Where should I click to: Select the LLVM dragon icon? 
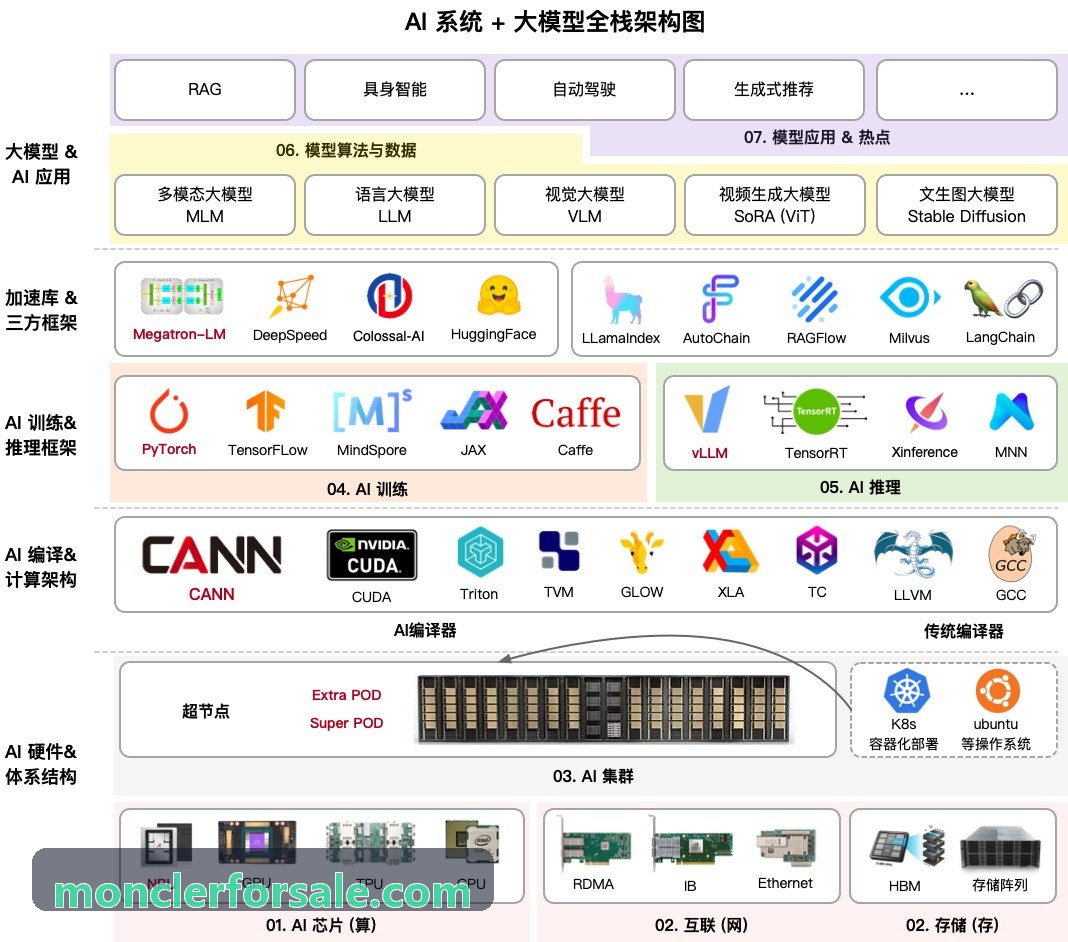(913, 554)
